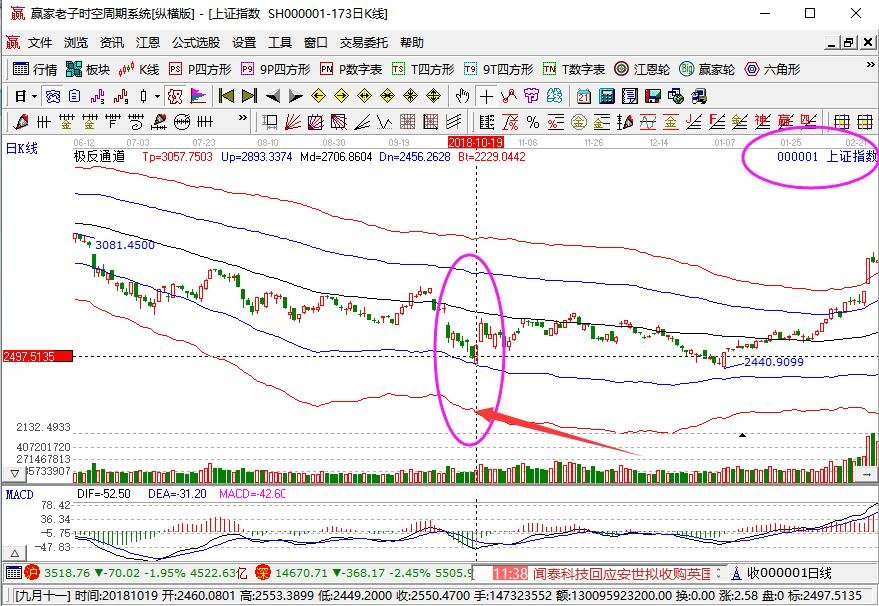Click the yellow diamond left-arrow icon
Viewport: 879px width, 606px height.
pos(318,96)
